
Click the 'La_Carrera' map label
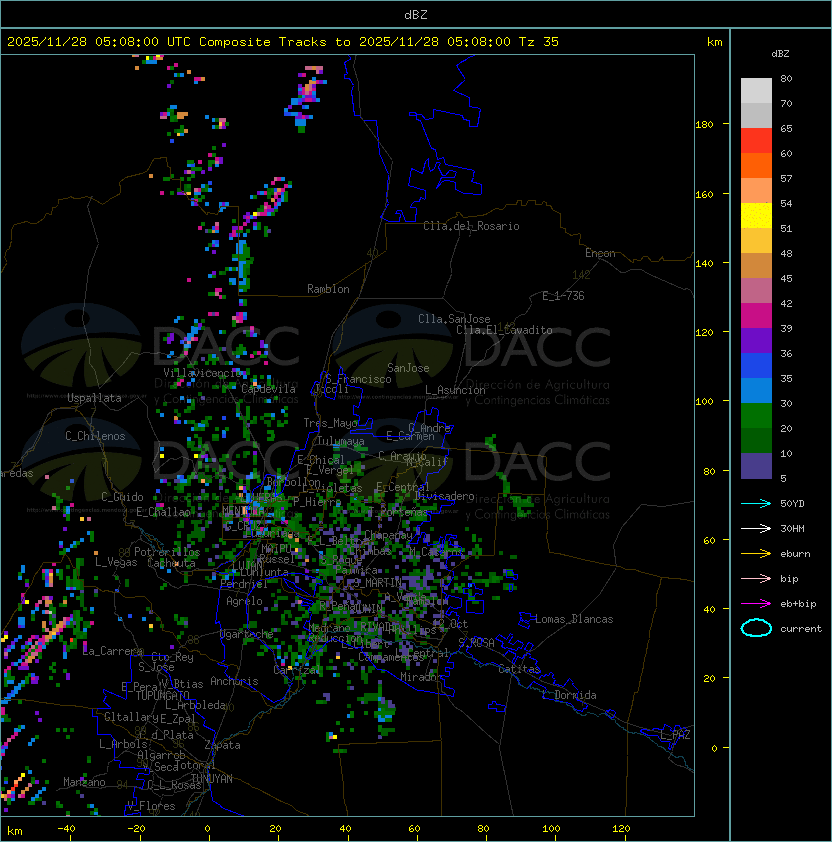(113, 651)
